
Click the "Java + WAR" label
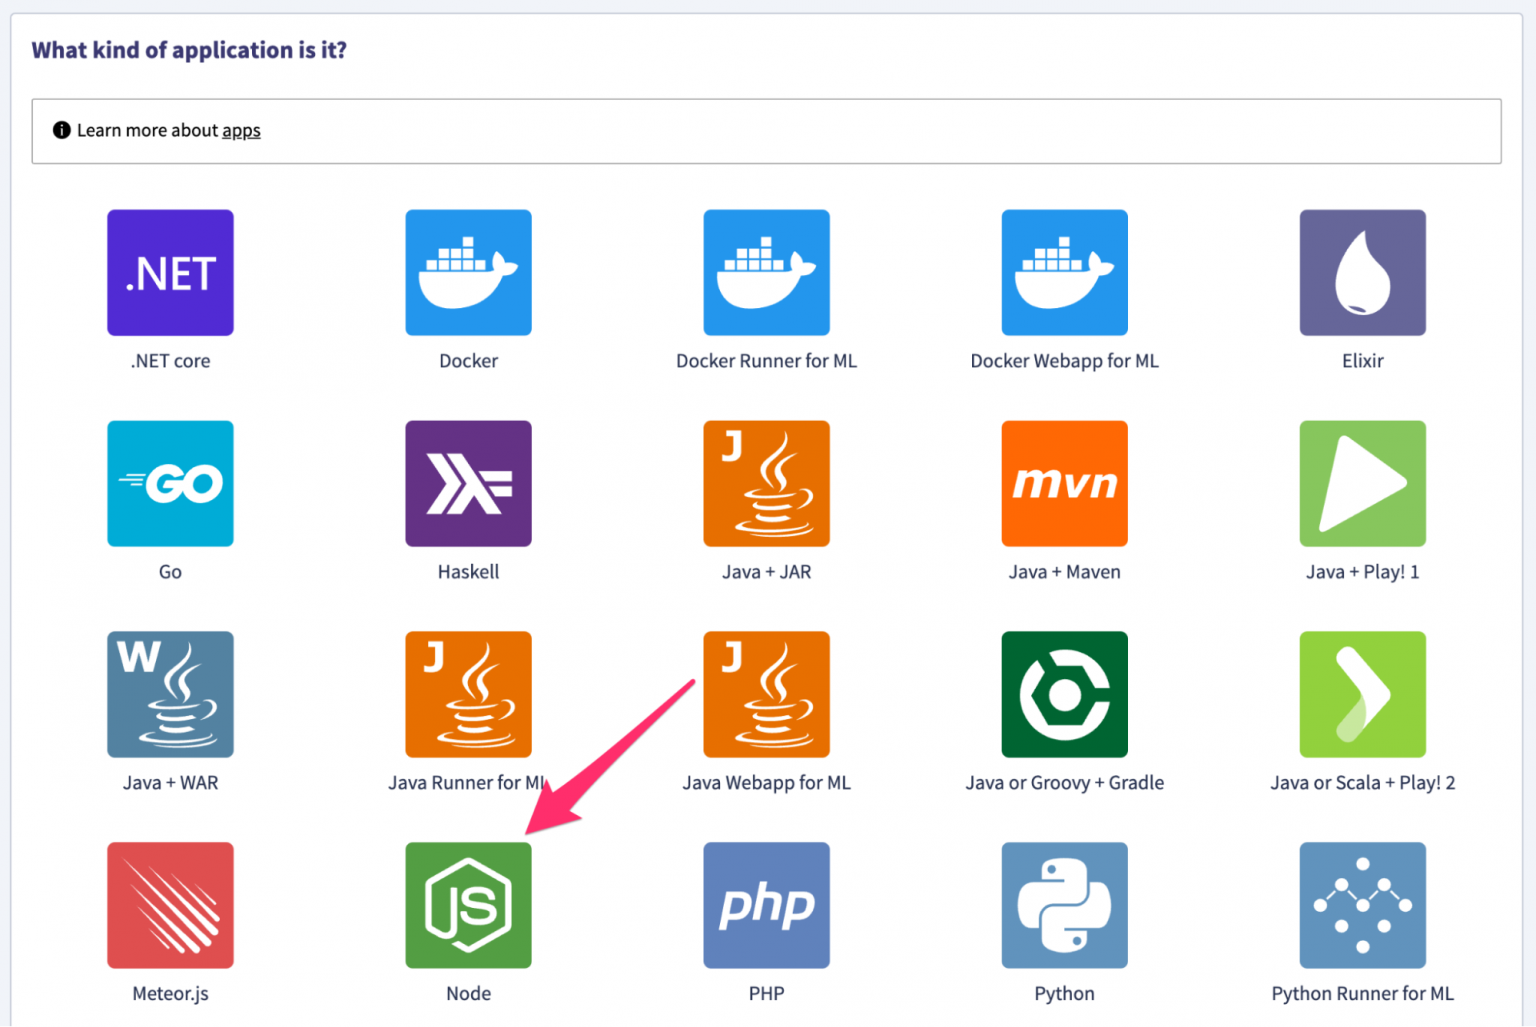[170, 783]
